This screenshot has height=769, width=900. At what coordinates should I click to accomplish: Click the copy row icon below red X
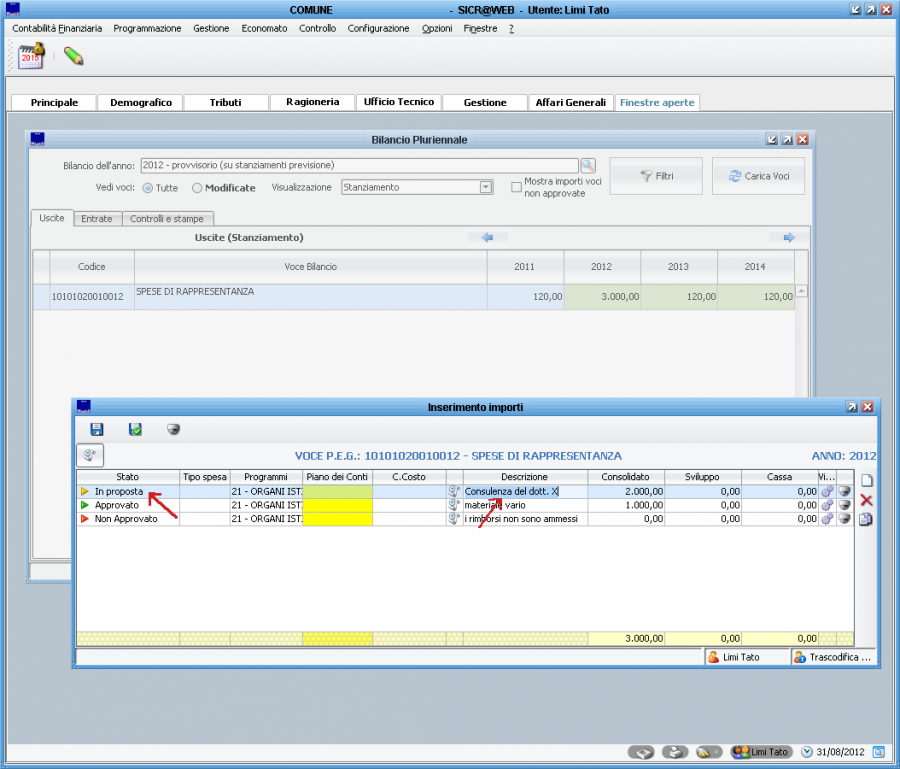(x=866, y=519)
